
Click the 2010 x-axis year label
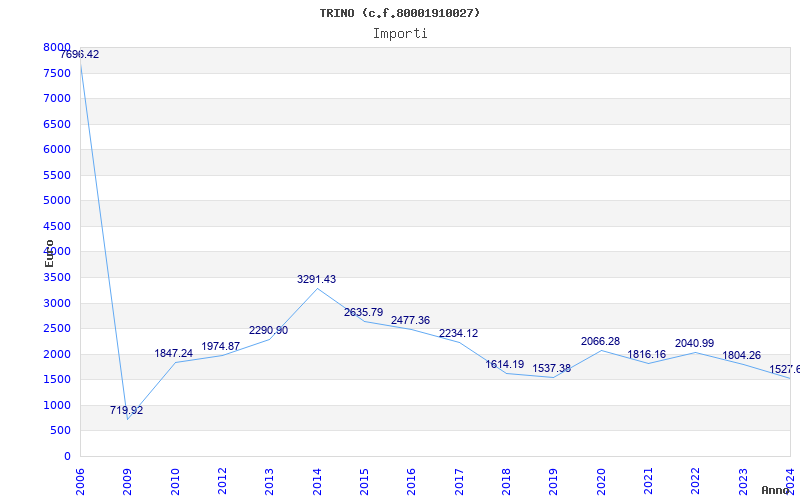[x=175, y=482]
